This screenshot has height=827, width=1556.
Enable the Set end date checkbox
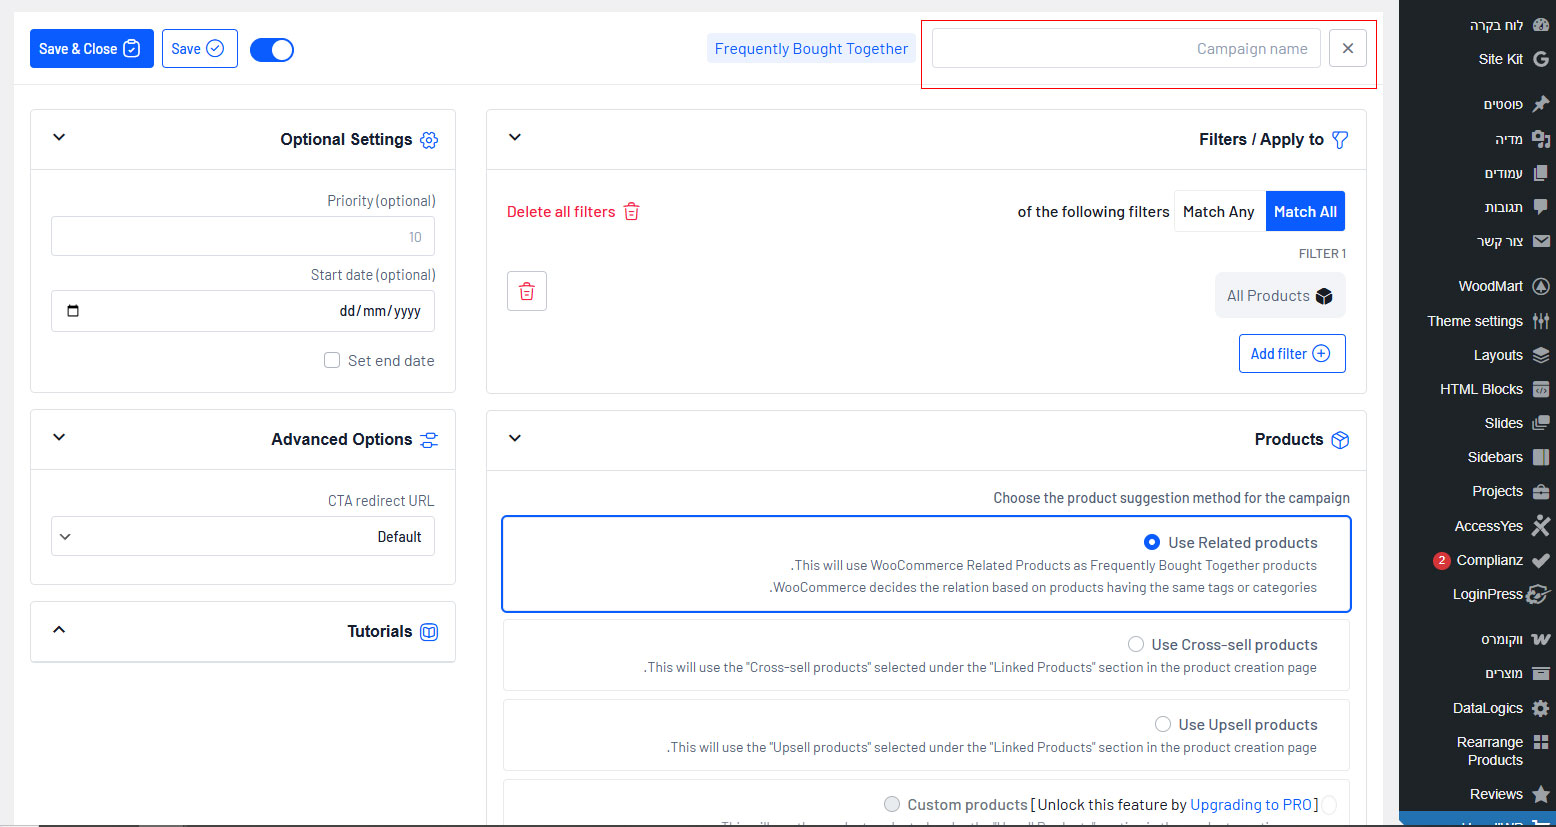click(332, 360)
